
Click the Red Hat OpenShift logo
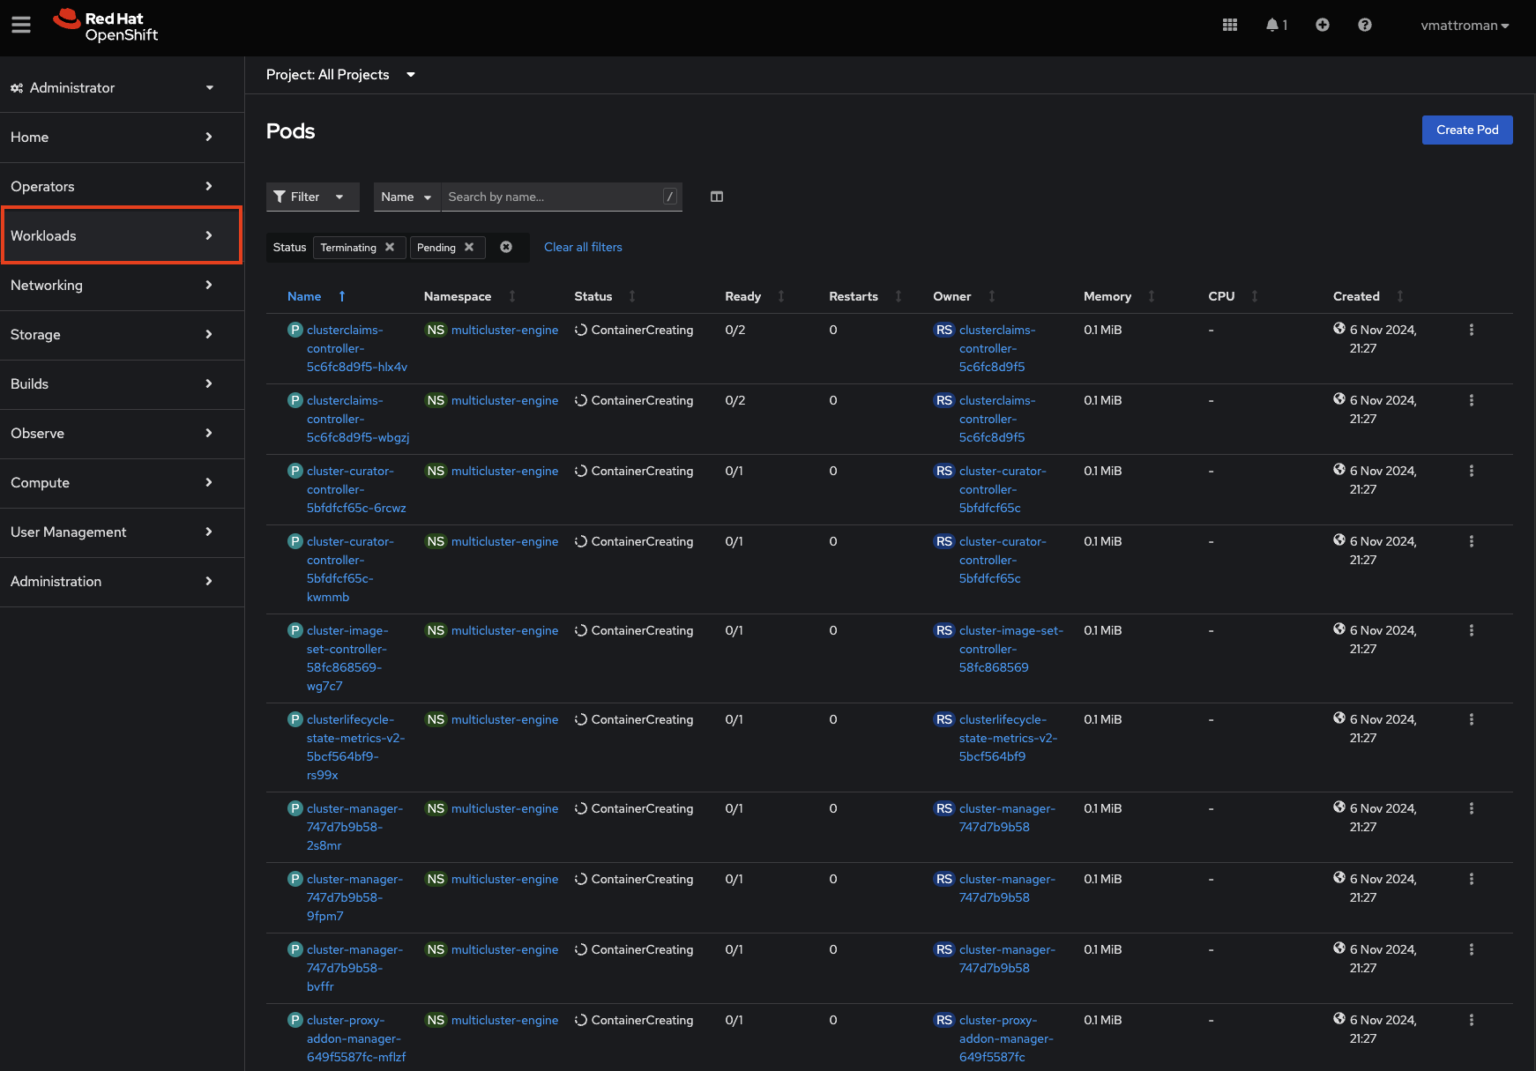[x=104, y=25]
